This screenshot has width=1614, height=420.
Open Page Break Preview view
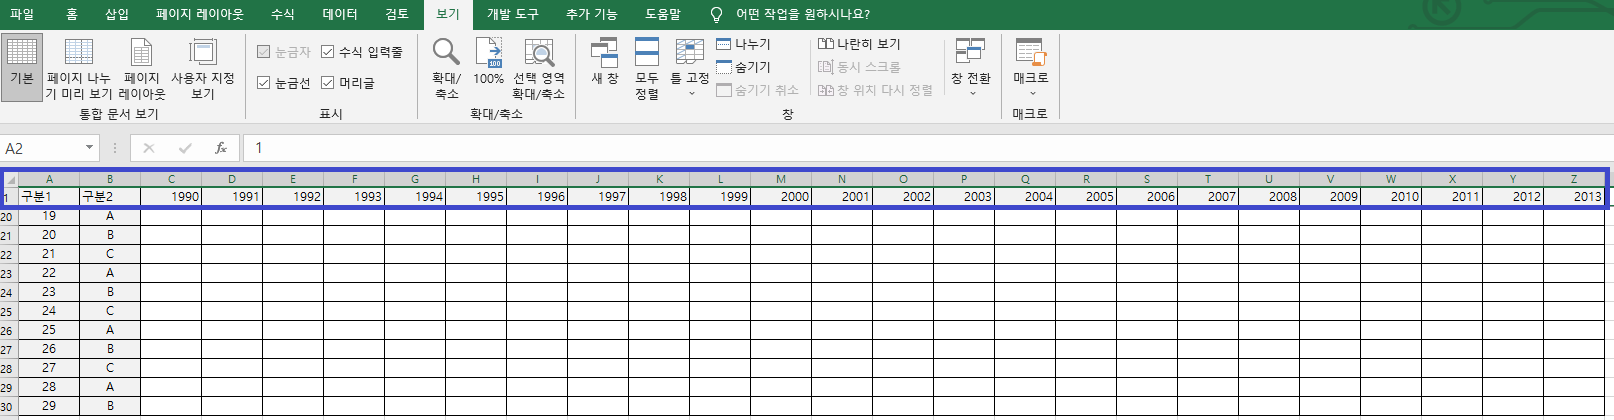tap(78, 67)
